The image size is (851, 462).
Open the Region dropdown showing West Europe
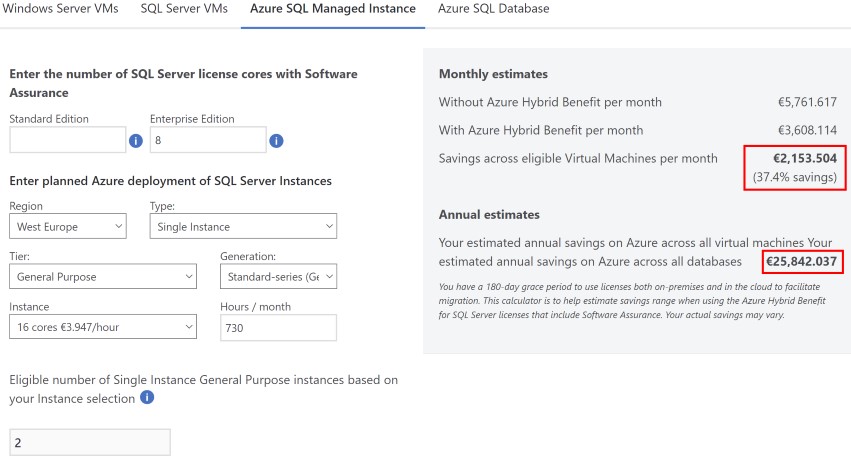[68, 227]
